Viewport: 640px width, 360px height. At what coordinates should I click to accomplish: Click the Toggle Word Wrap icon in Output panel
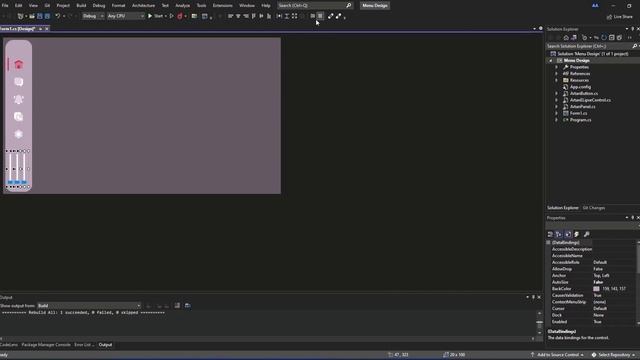188,306
